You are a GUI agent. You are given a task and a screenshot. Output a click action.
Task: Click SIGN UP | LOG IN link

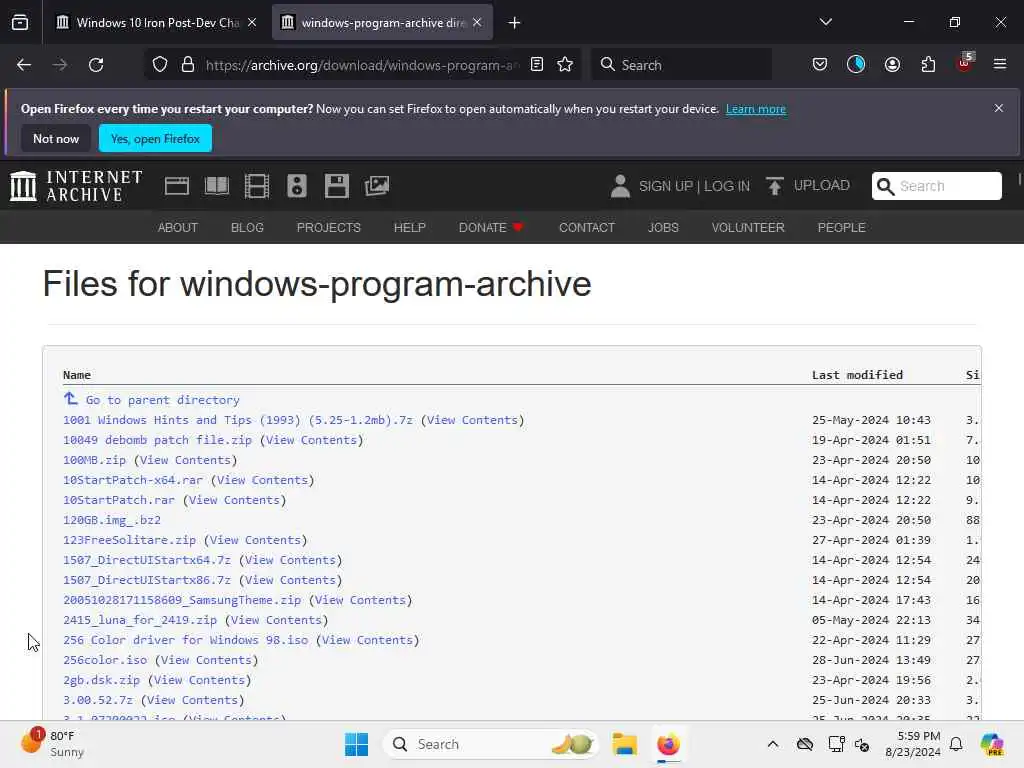694,186
